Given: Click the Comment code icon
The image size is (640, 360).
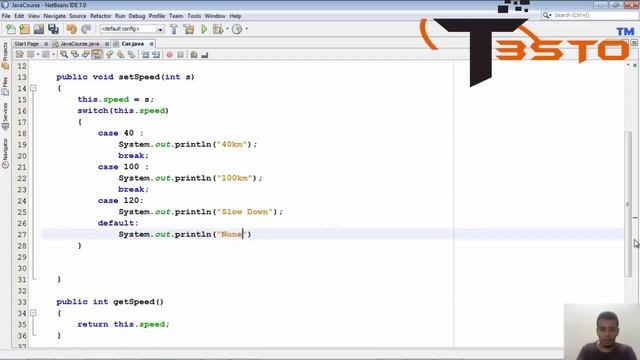Looking at the screenshot, I should tap(194, 55).
